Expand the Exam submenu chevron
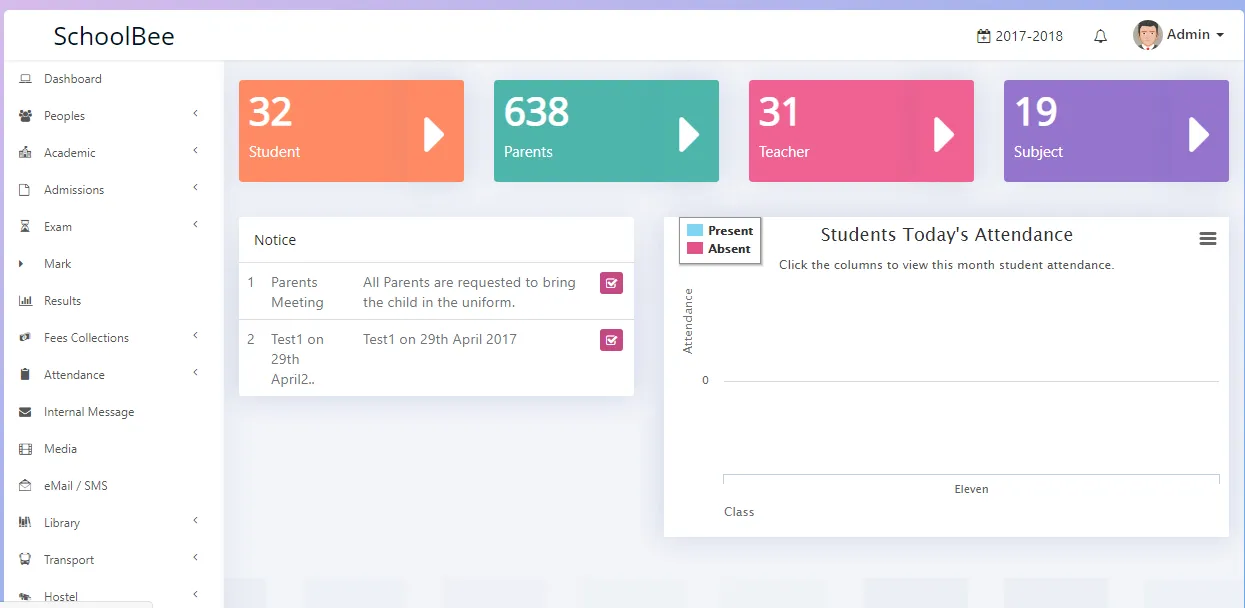The image size is (1245, 608). pyautogui.click(x=196, y=225)
